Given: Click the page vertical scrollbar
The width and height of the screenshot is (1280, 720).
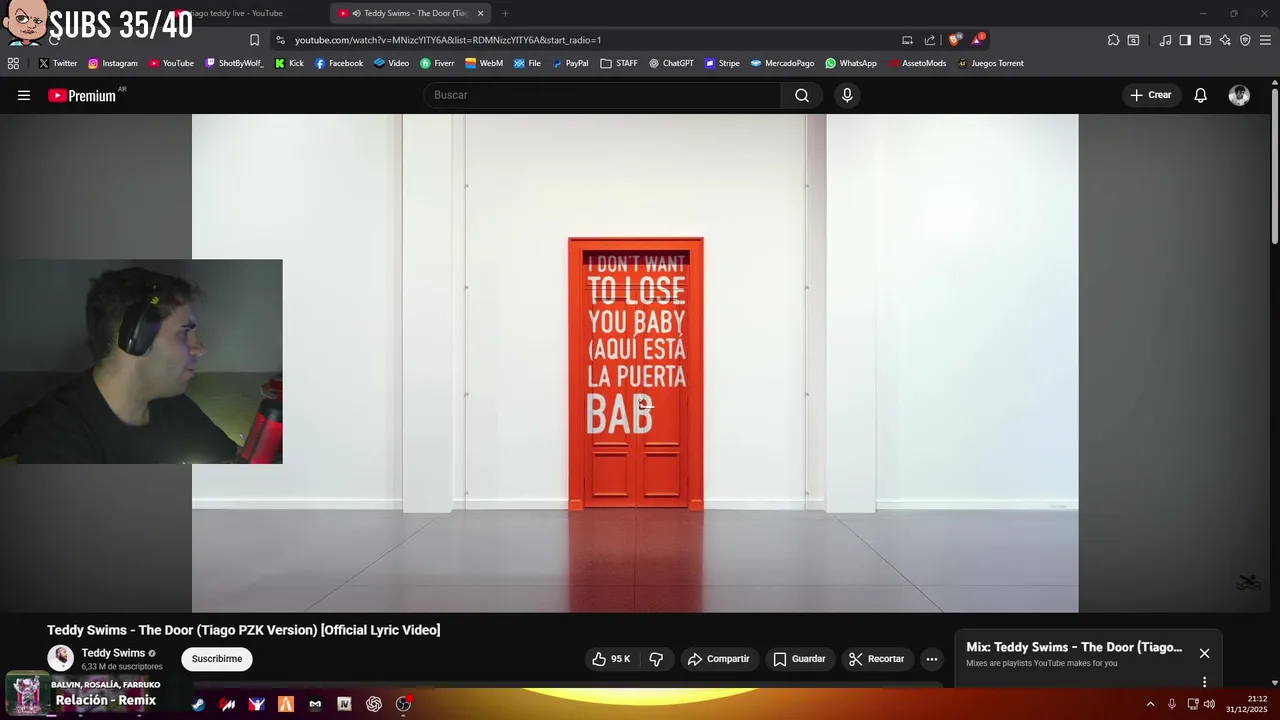Looking at the screenshot, I should pos(1275,165).
